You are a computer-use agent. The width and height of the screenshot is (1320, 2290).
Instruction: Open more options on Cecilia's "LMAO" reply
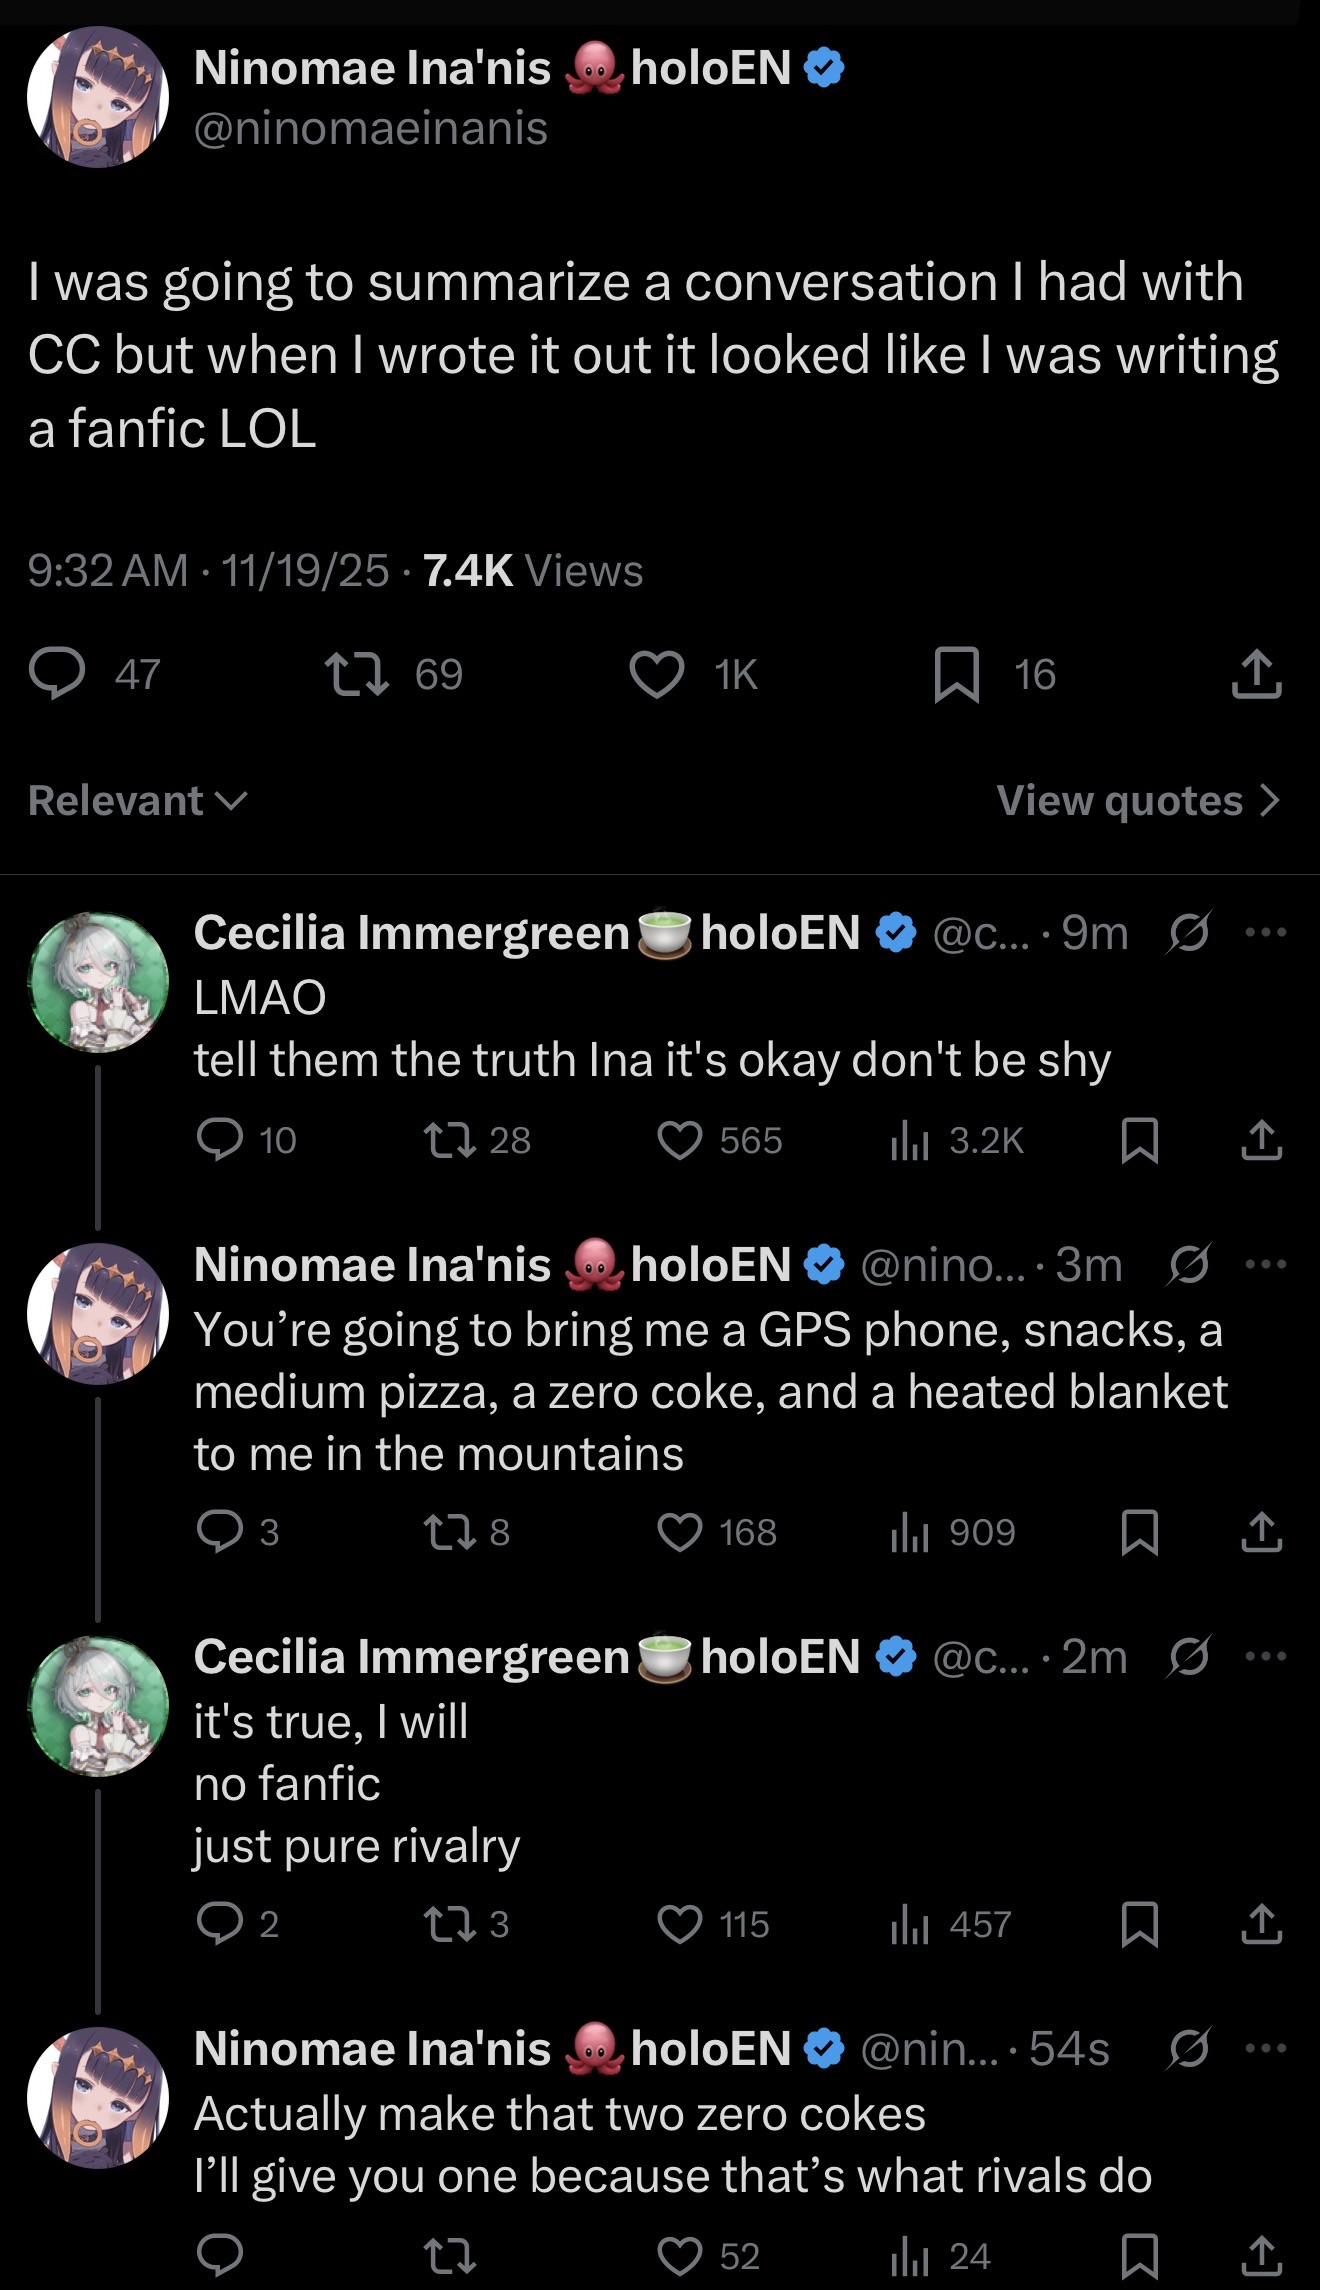pyautogui.click(x=1266, y=932)
